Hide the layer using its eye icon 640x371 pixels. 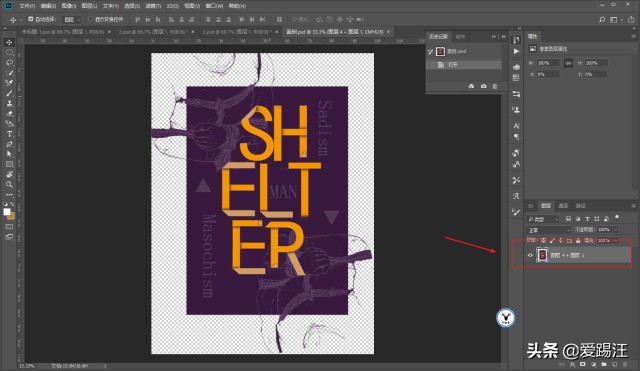(x=530, y=255)
